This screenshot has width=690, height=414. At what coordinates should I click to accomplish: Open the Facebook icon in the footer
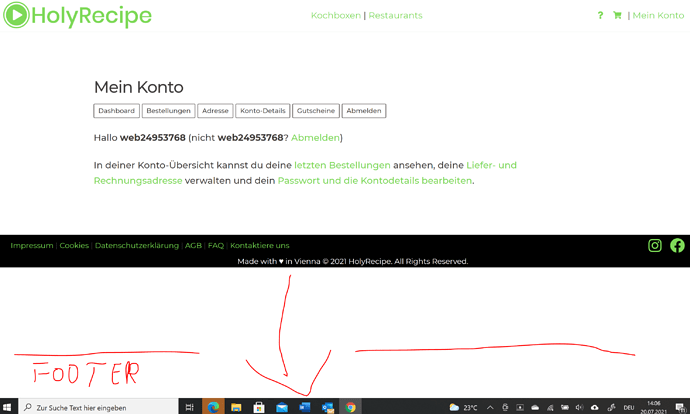point(677,245)
